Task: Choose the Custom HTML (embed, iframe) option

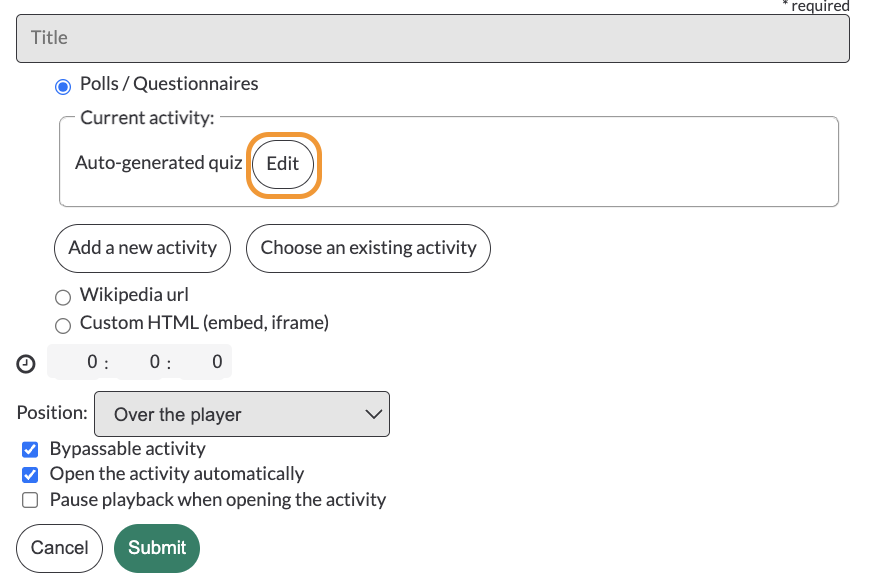Action: pos(63,325)
